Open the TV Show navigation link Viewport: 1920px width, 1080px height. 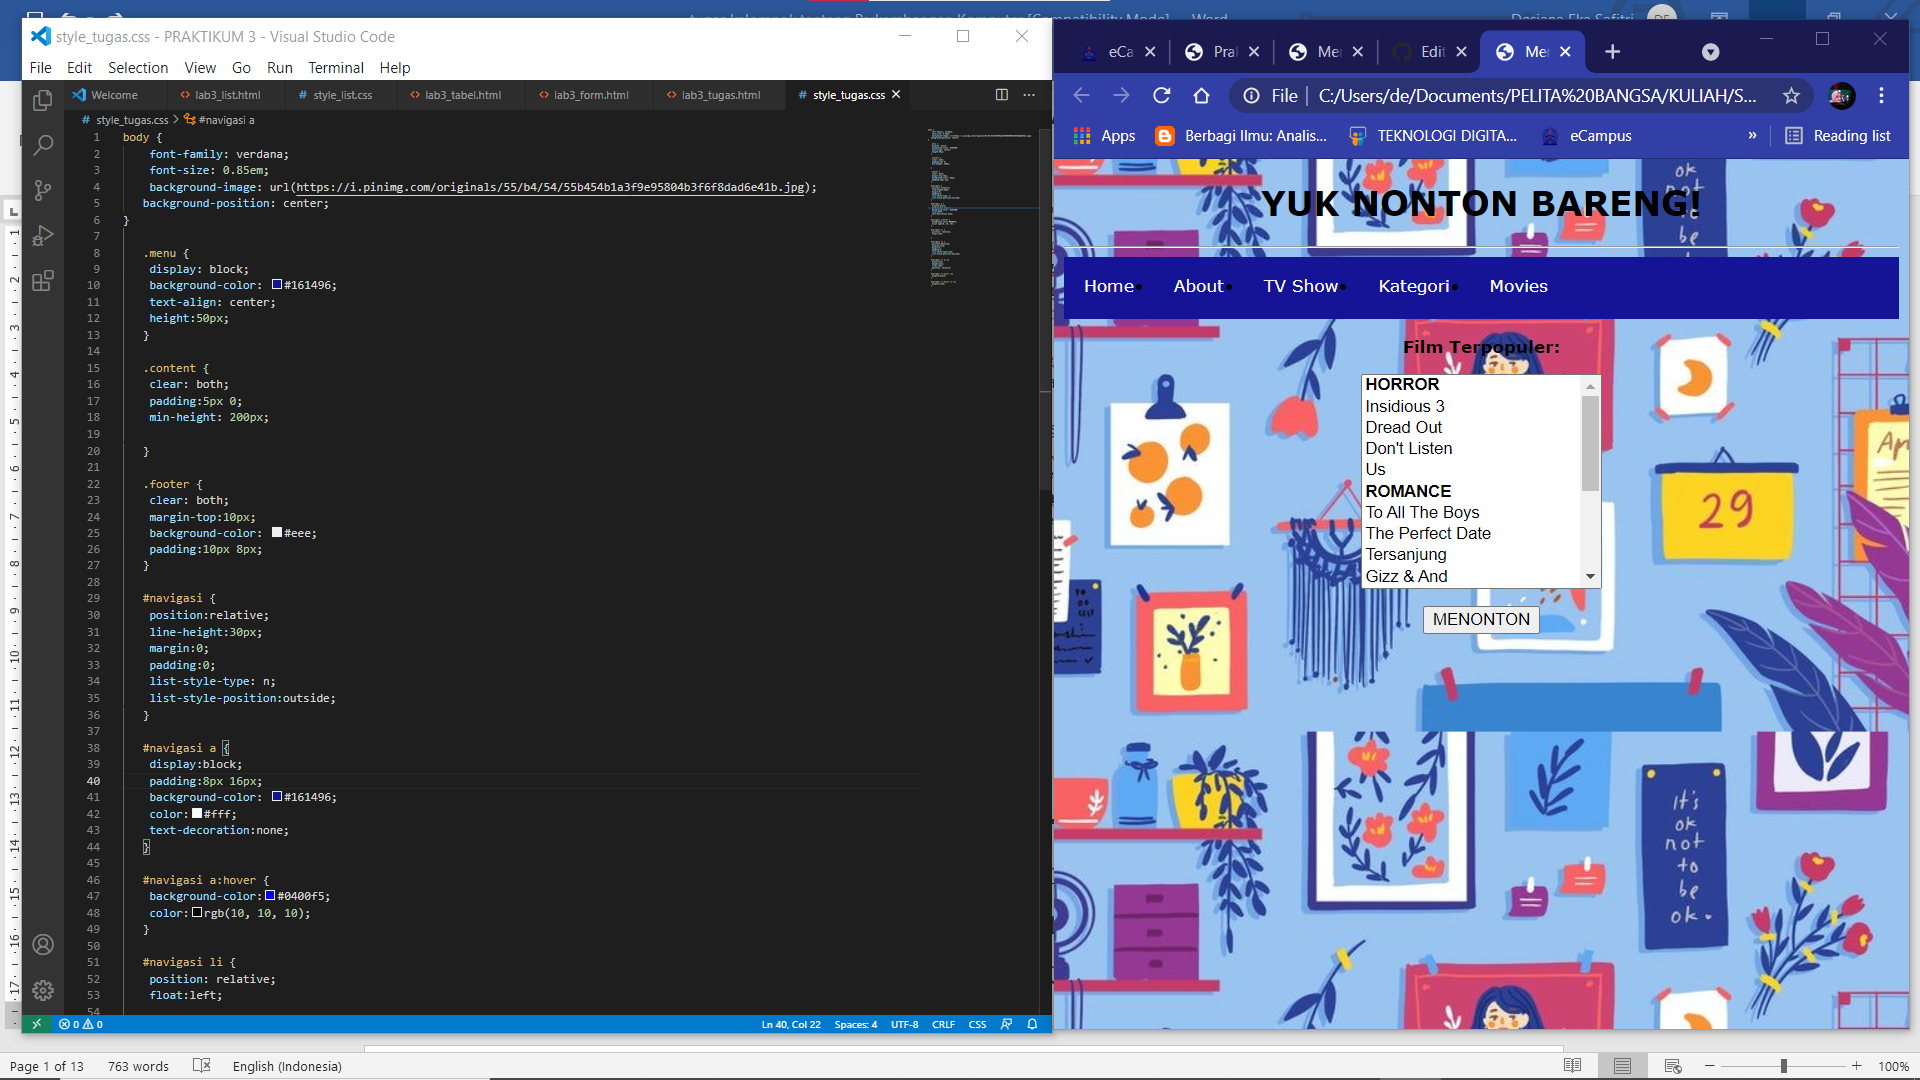tap(1300, 286)
